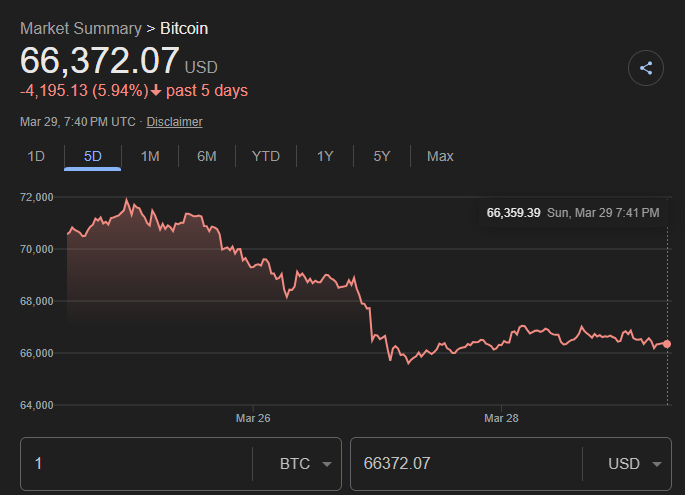This screenshot has width=685, height=495.
Task: Click the BTC amount input field
Action: click(x=136, y=464)
